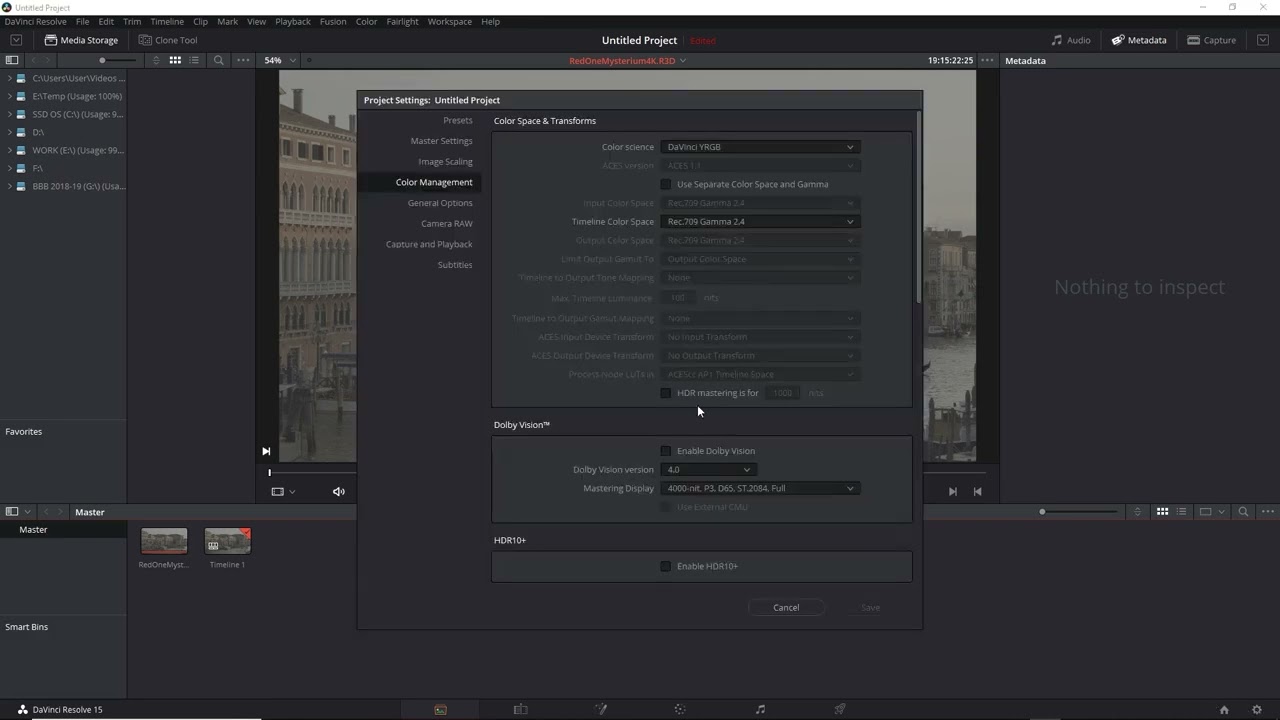
Task: Enable HDR10+ checkbox
Action: click(666, 566)
